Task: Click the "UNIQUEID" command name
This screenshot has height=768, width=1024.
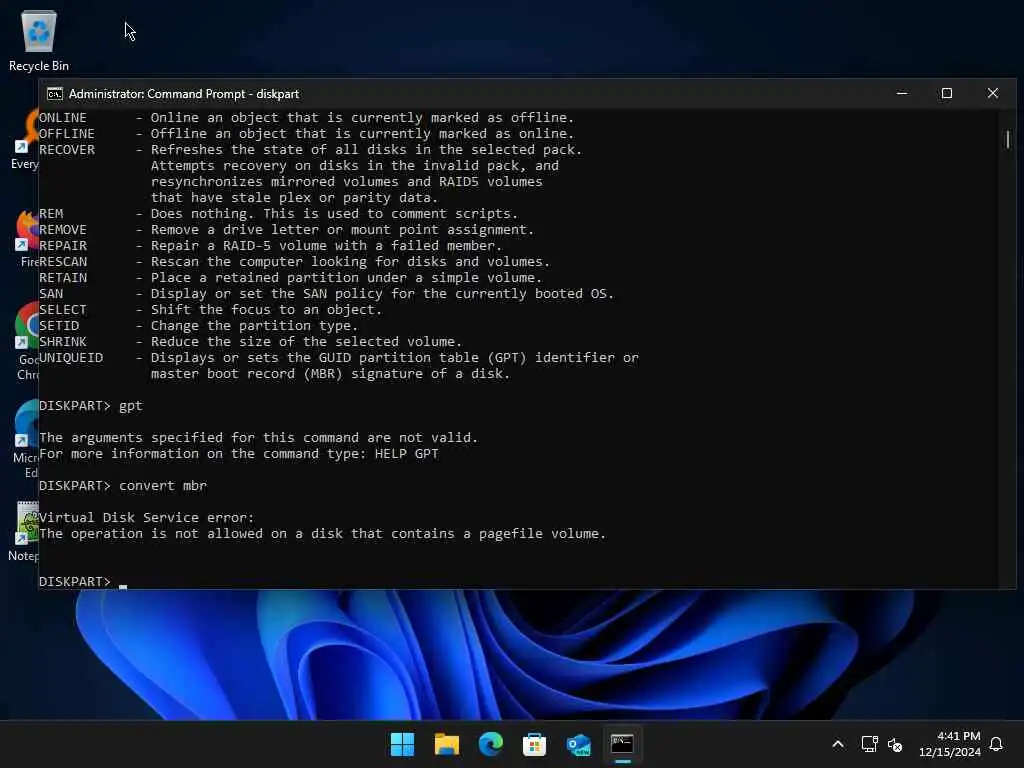Action: 71,357
